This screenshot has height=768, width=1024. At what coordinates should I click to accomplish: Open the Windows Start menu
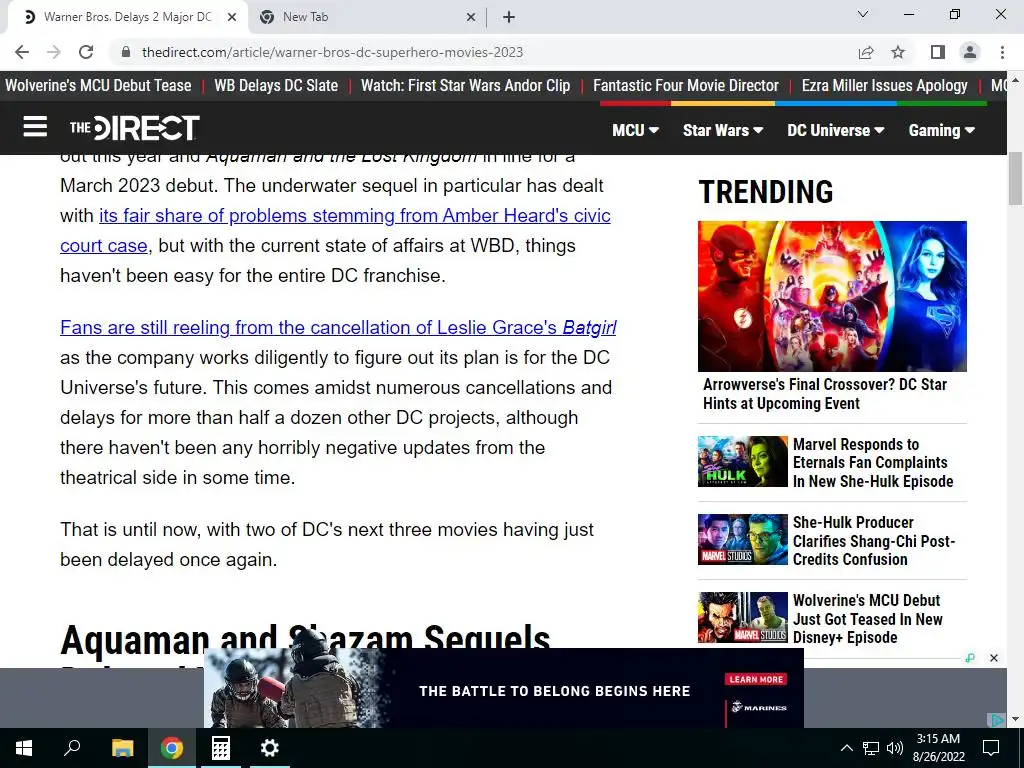pos(24,748)
